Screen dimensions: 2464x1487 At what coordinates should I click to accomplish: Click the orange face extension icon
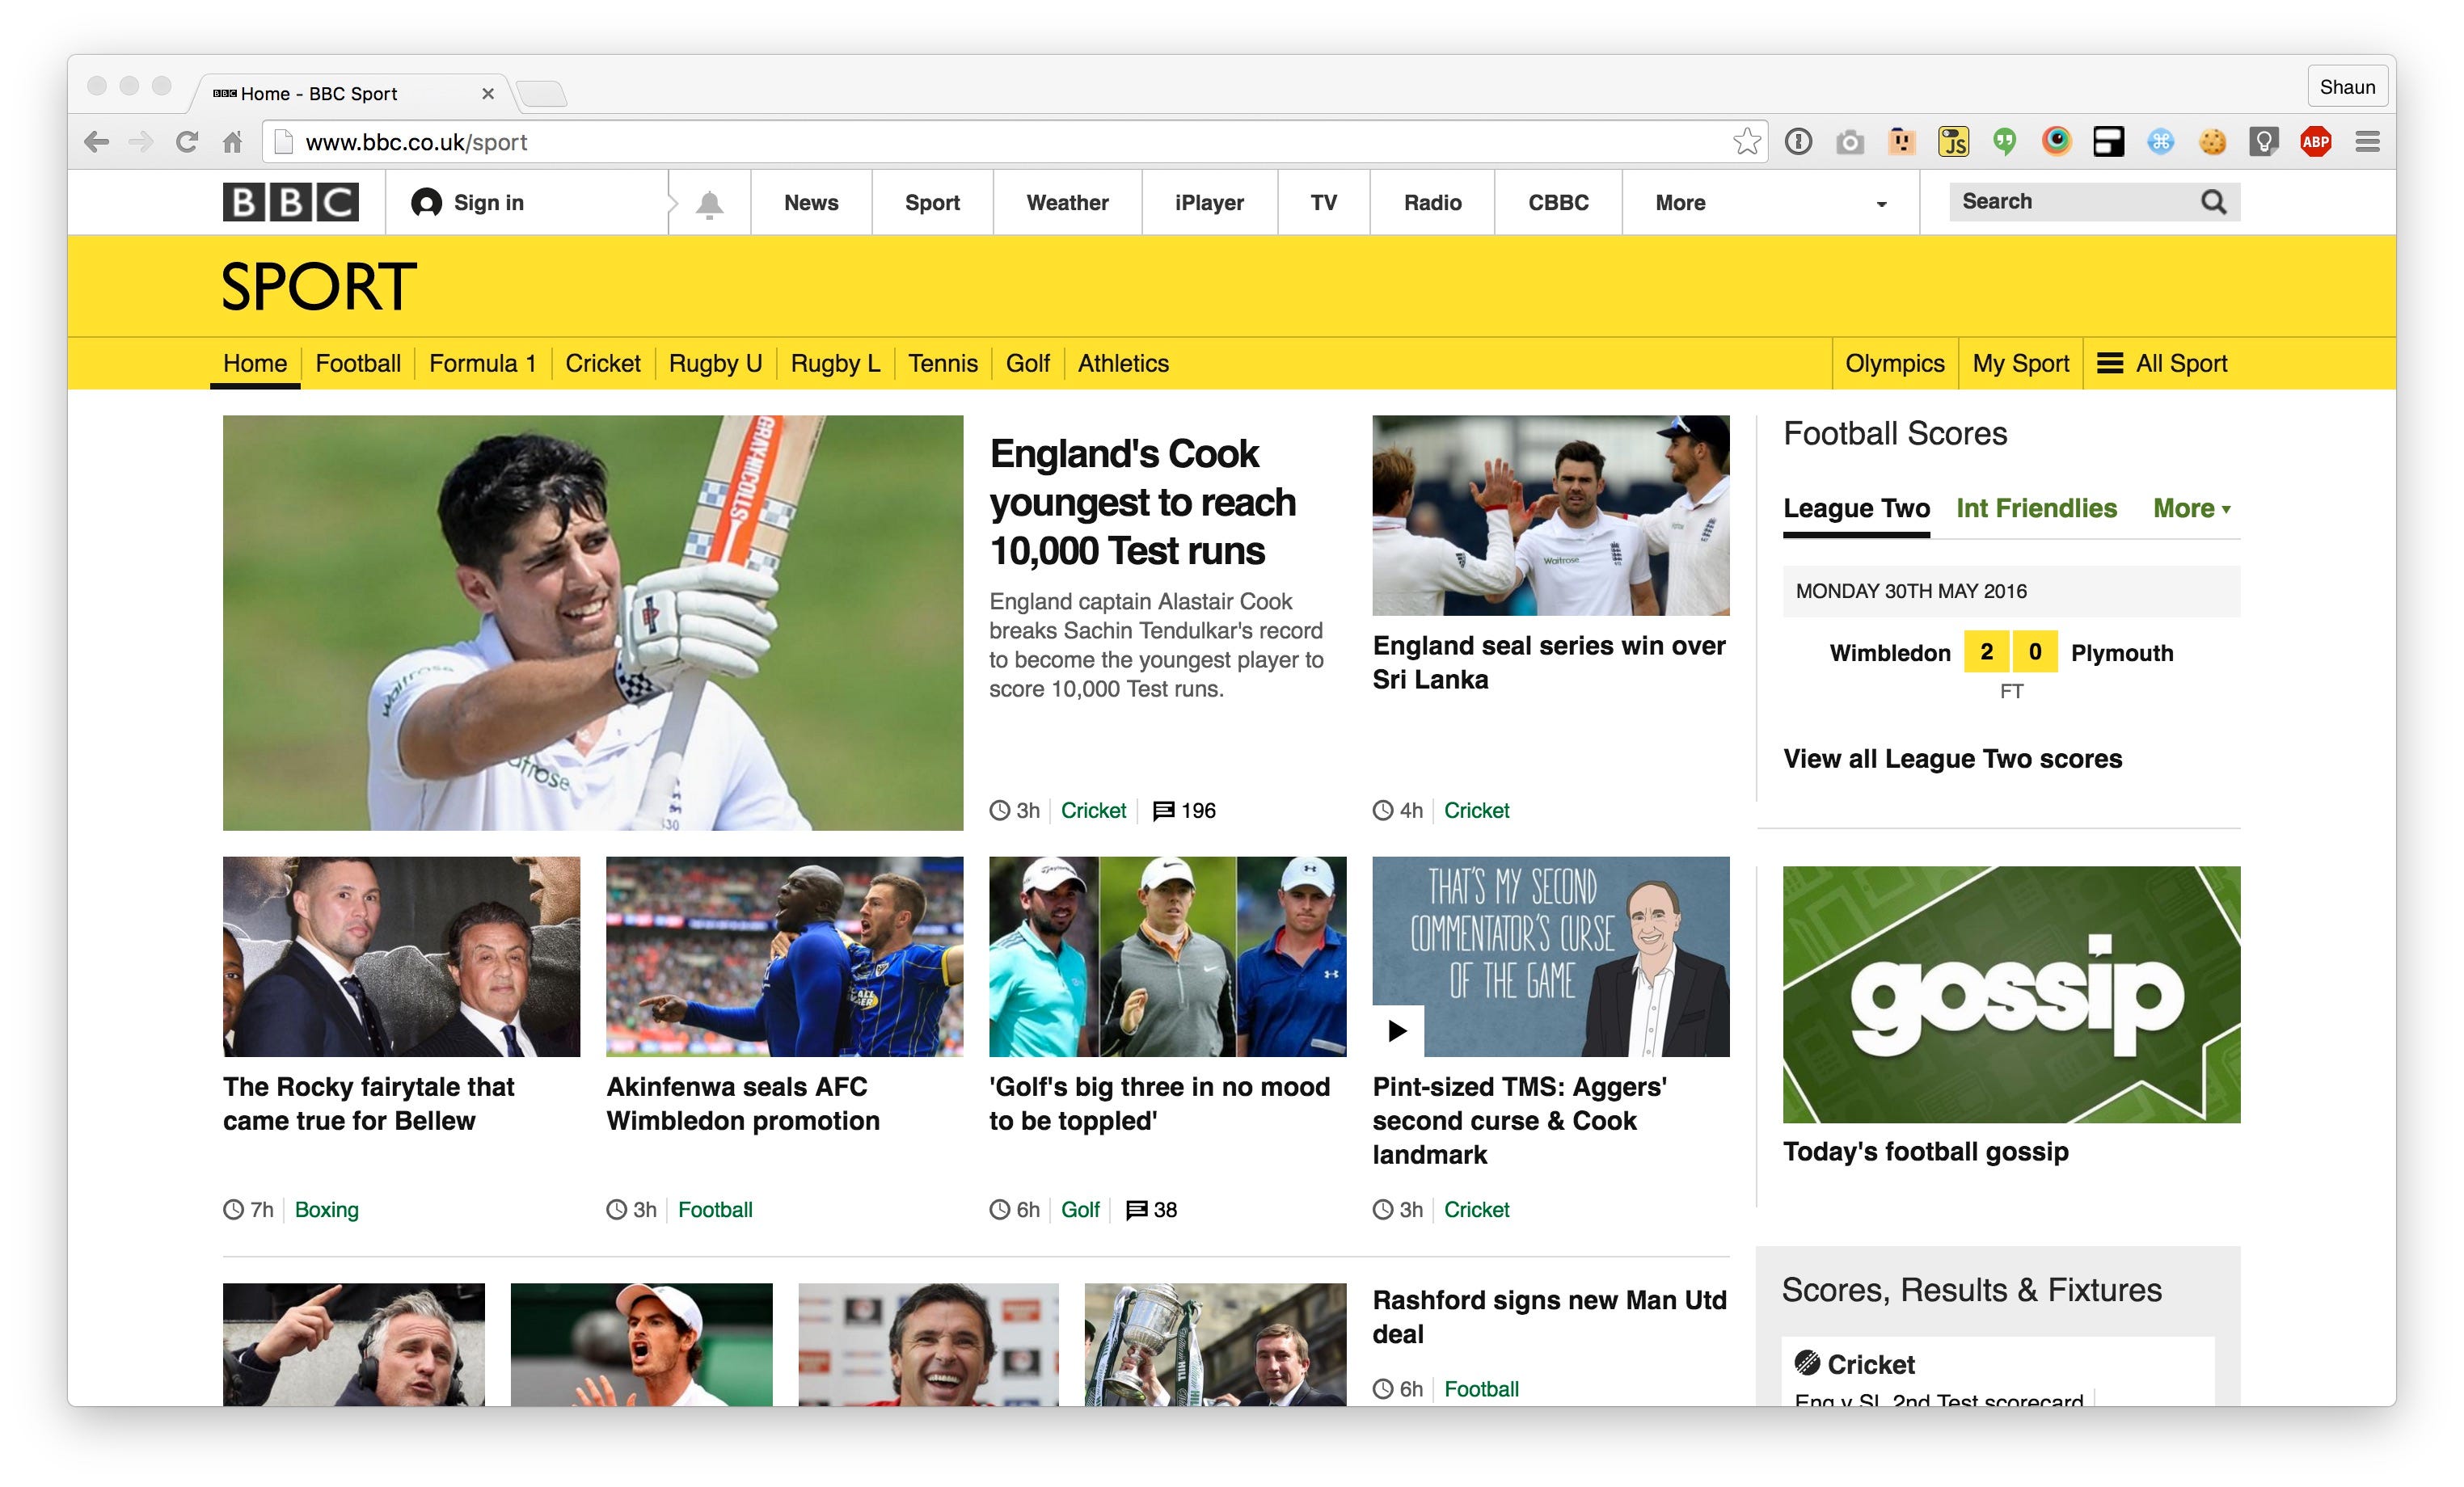click(1901, 142)
